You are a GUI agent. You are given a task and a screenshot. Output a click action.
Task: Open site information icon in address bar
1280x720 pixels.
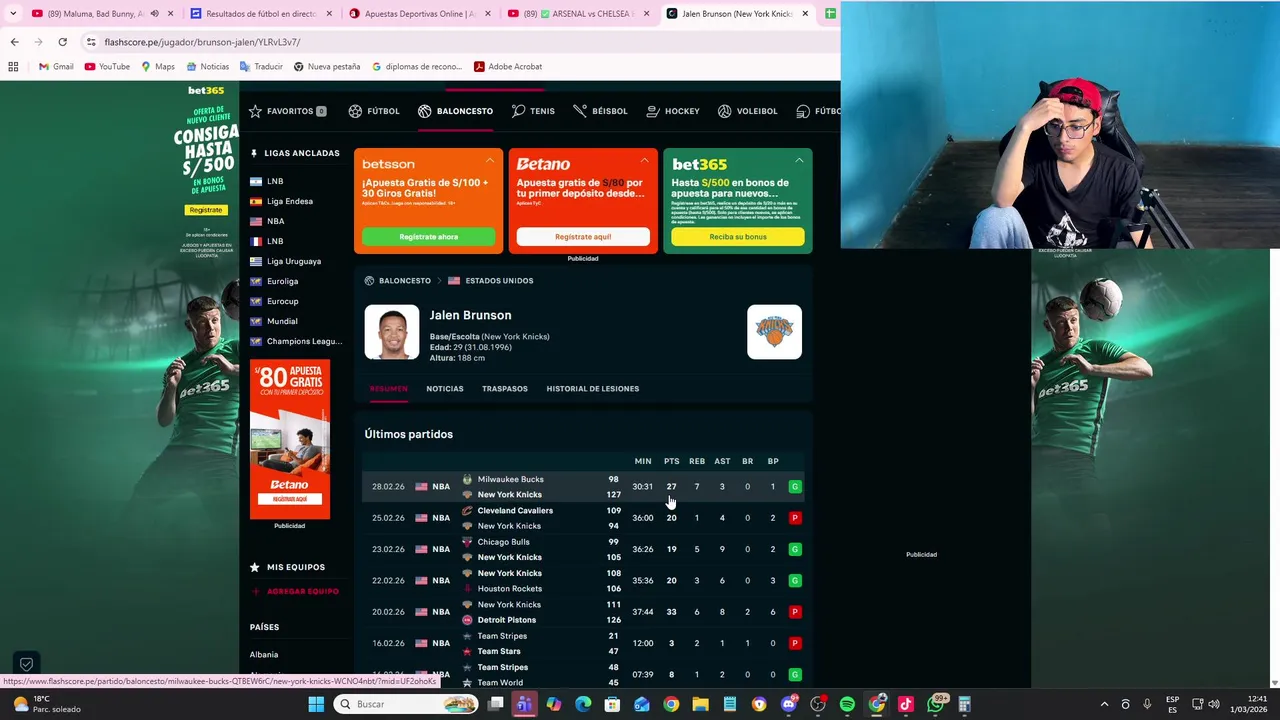[x=91, y=42]
